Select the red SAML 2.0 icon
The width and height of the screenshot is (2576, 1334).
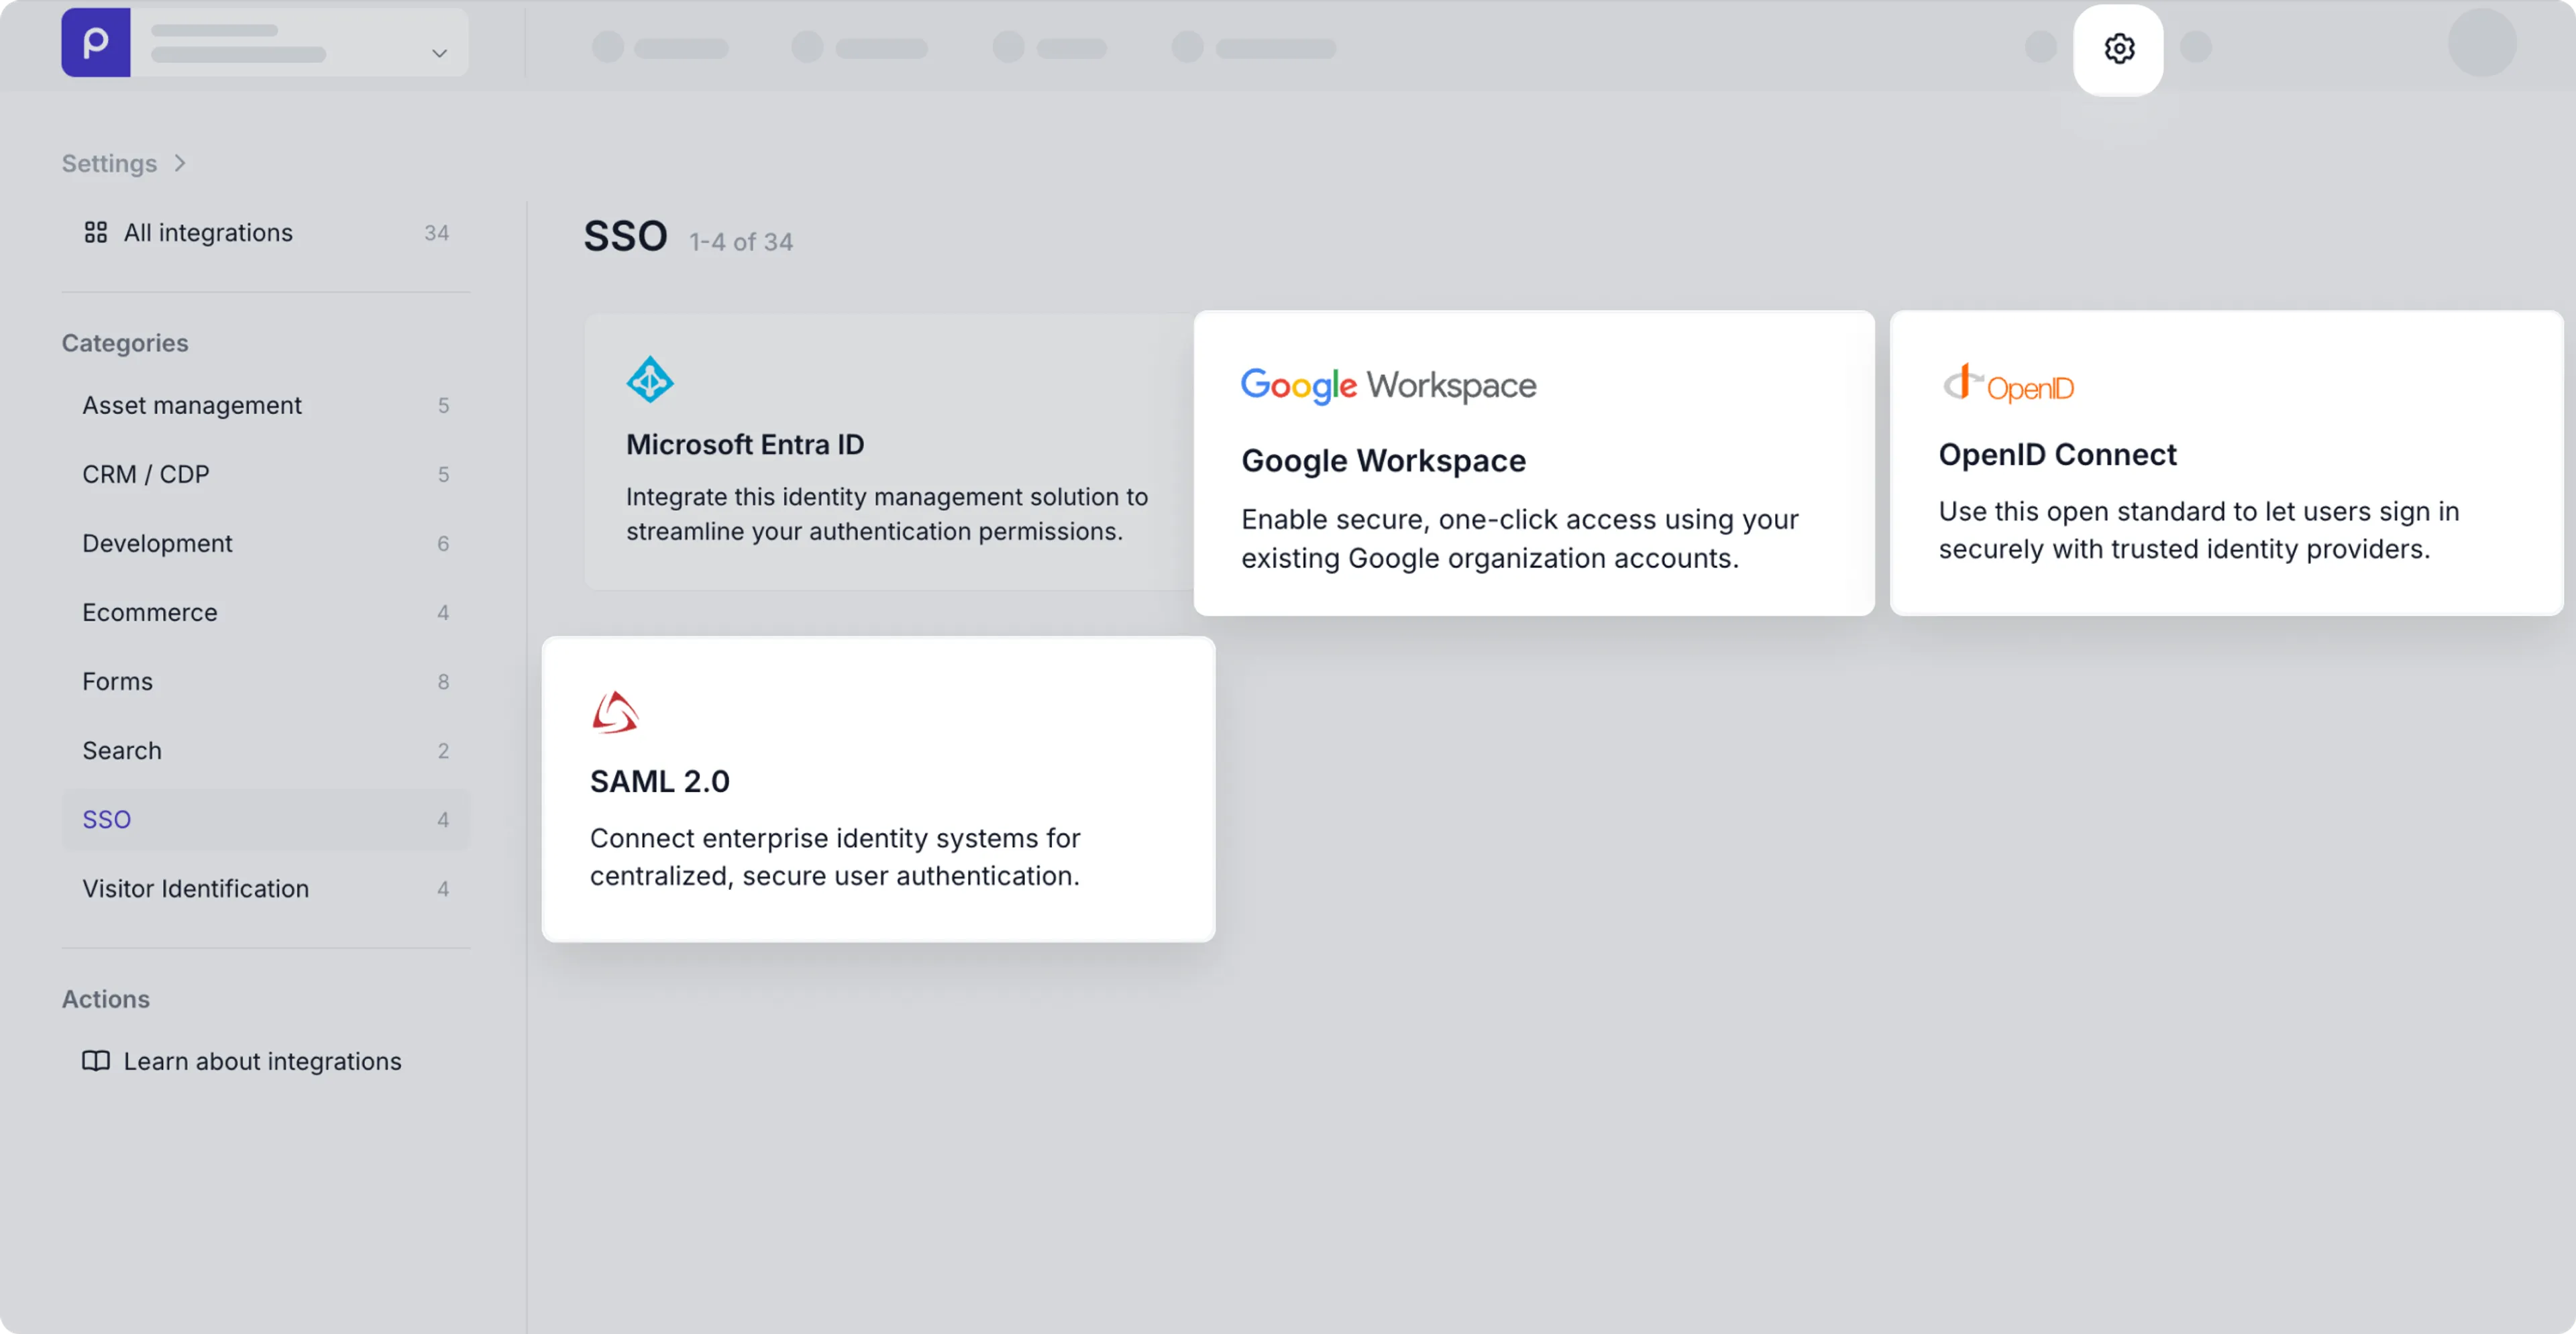pyautogui.click(x=616, y=711)
